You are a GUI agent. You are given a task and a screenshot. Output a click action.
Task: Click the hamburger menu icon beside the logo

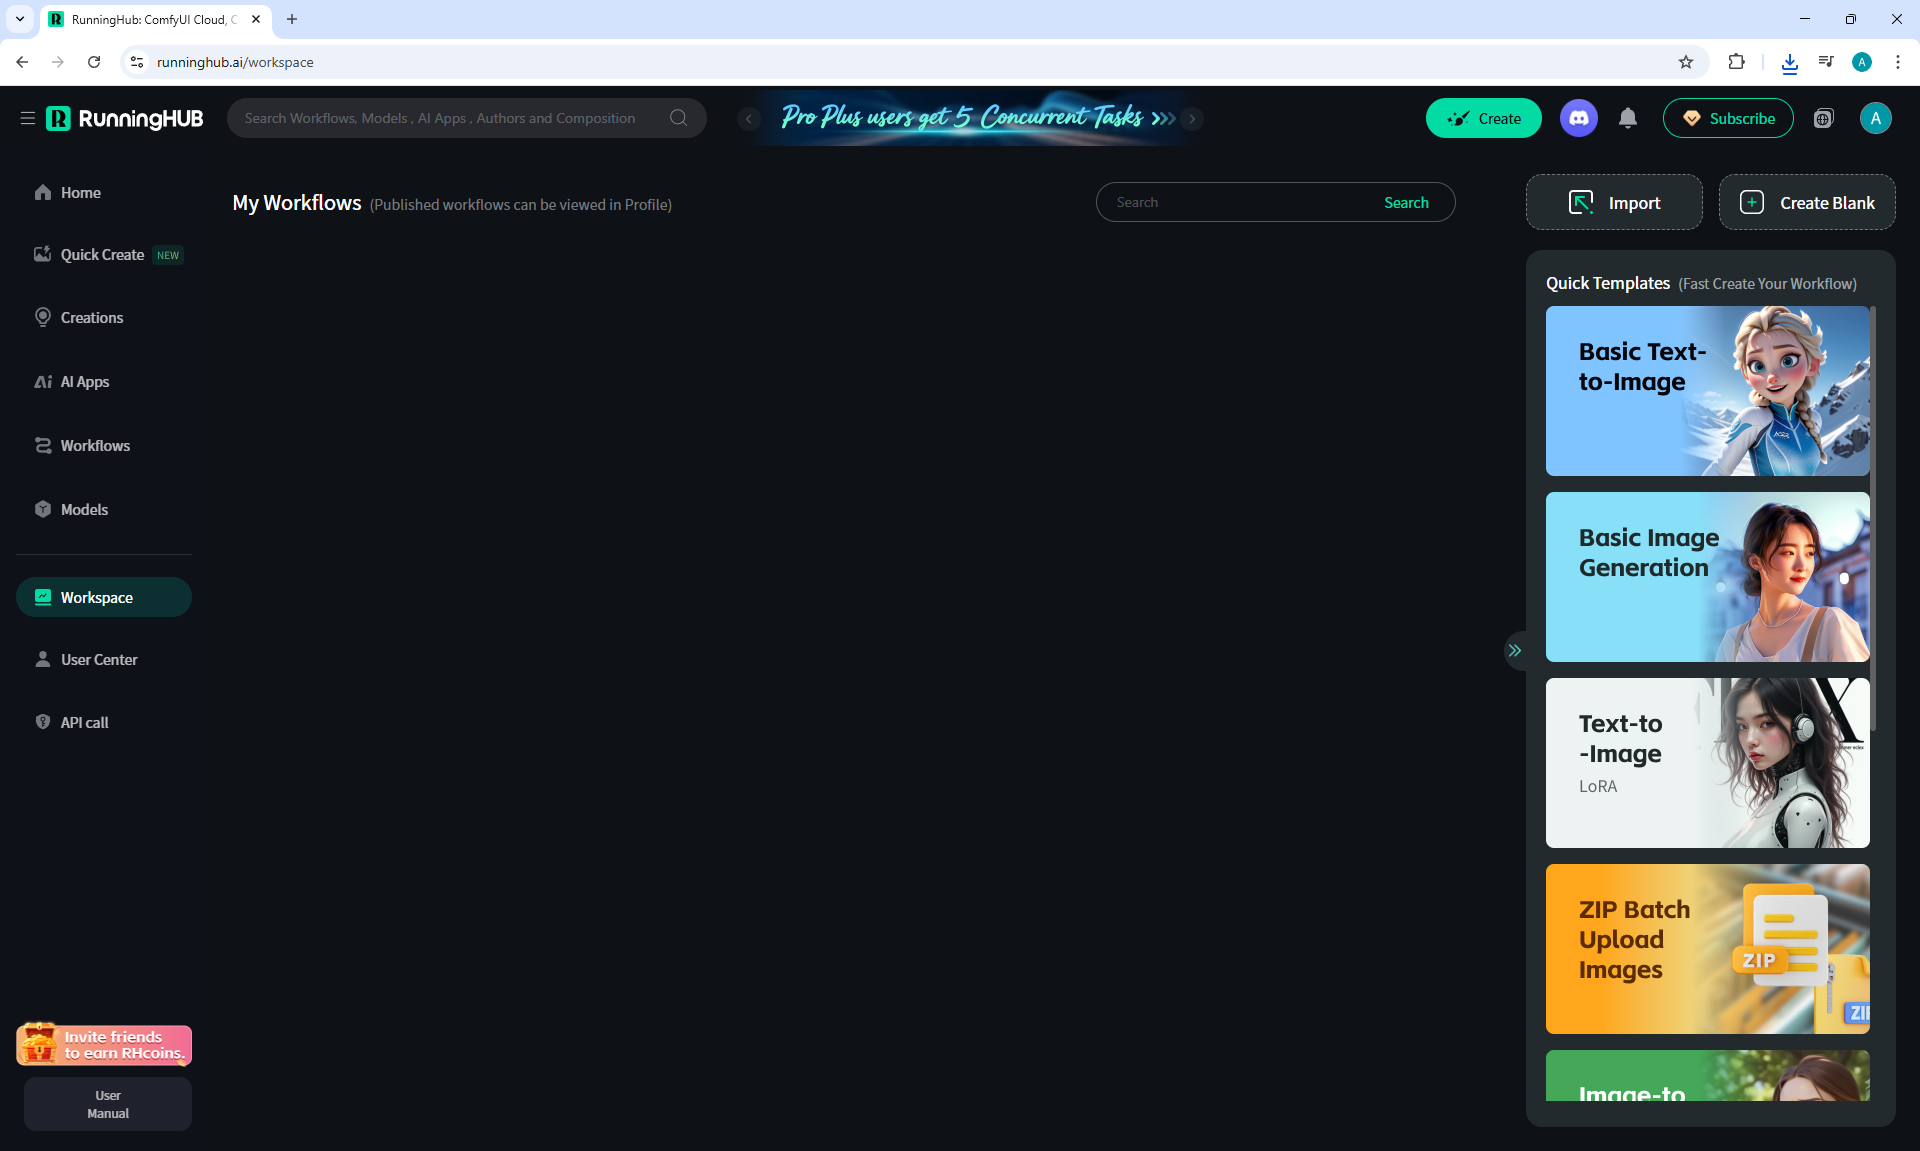27,118
